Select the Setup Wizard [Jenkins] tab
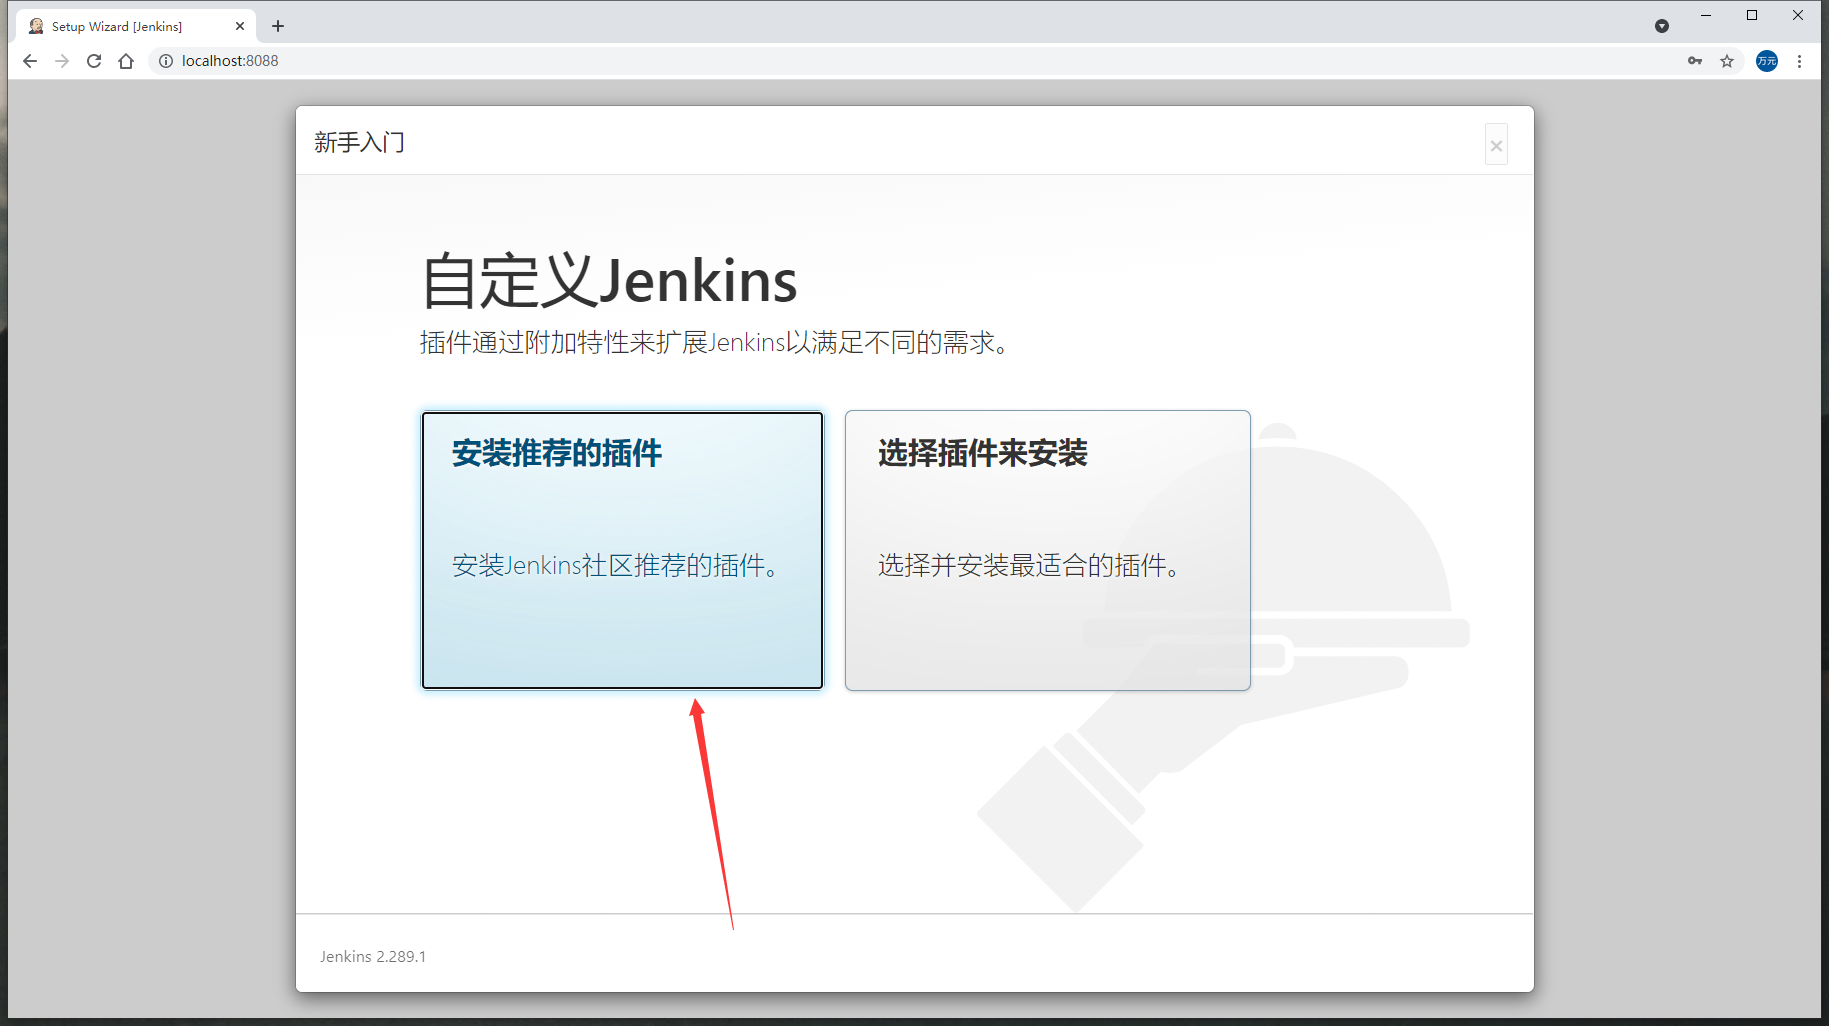This screenshot has width=1829, height=1026. 136,27
